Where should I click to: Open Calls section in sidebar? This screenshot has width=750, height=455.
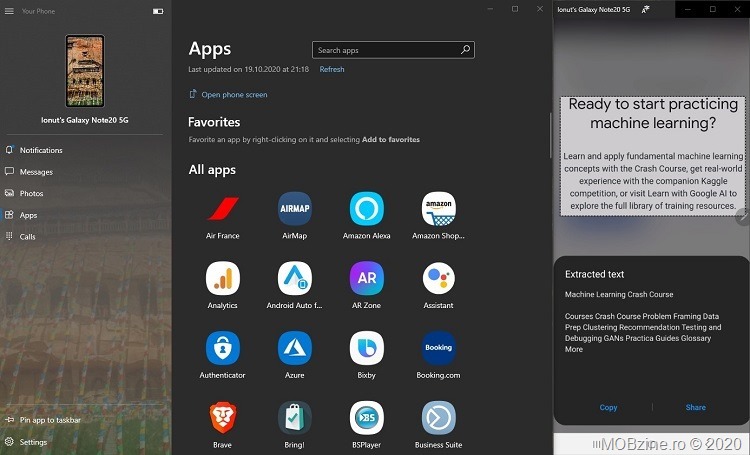coord(27,237)
